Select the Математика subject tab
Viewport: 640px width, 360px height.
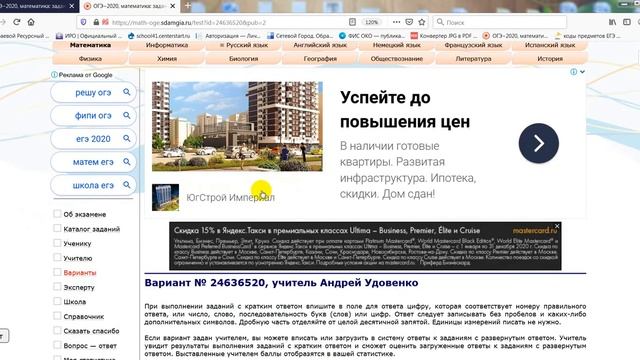point(90,45)
